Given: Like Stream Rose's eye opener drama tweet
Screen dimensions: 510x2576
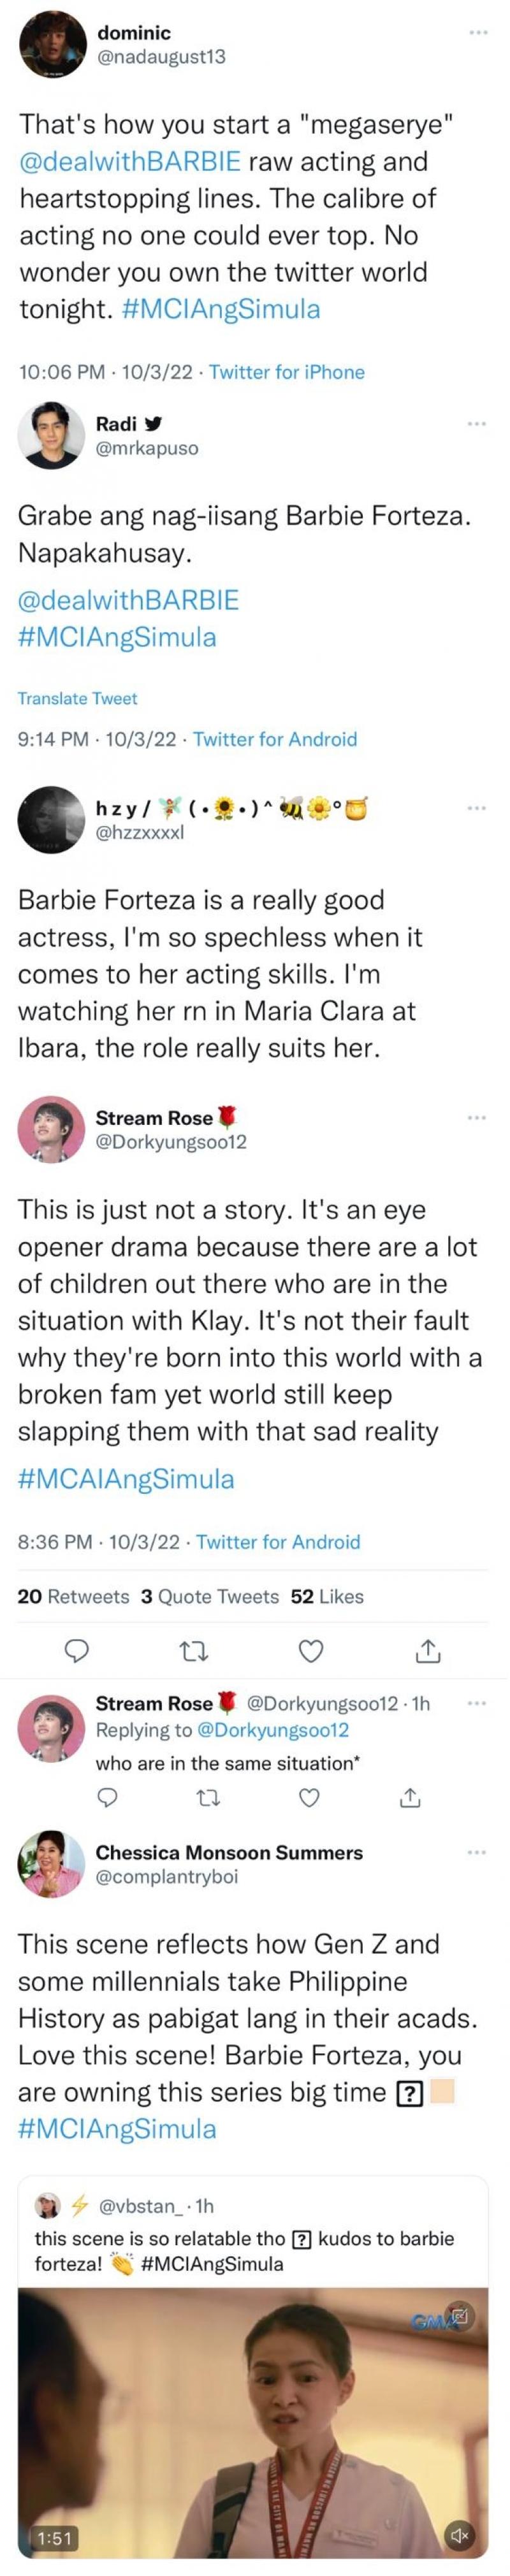Looking at the screenshot, I should tap(312, 1651).
